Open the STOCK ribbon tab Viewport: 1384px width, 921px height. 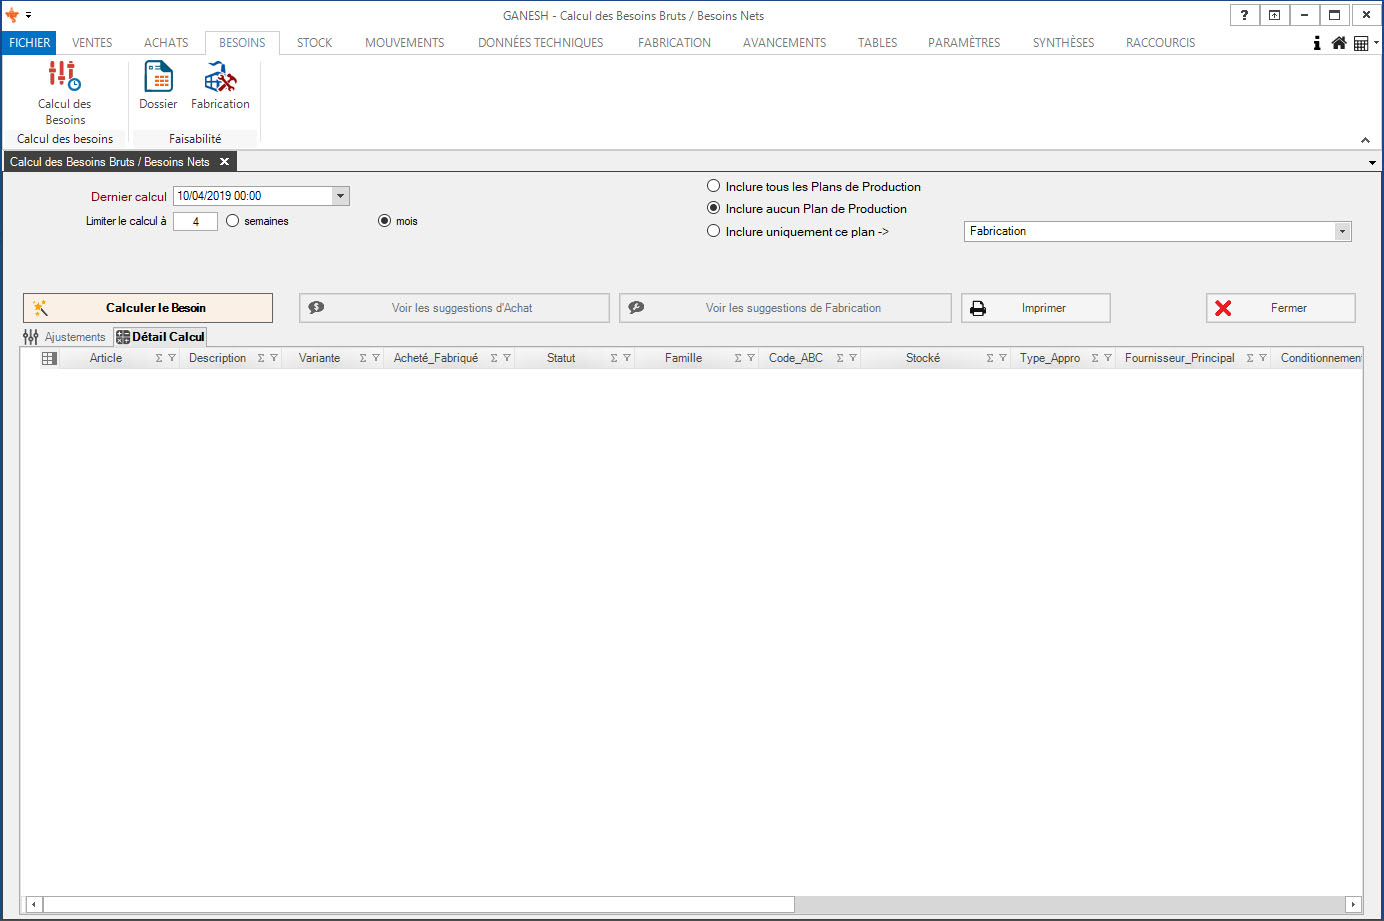click(x=314, y=43)
